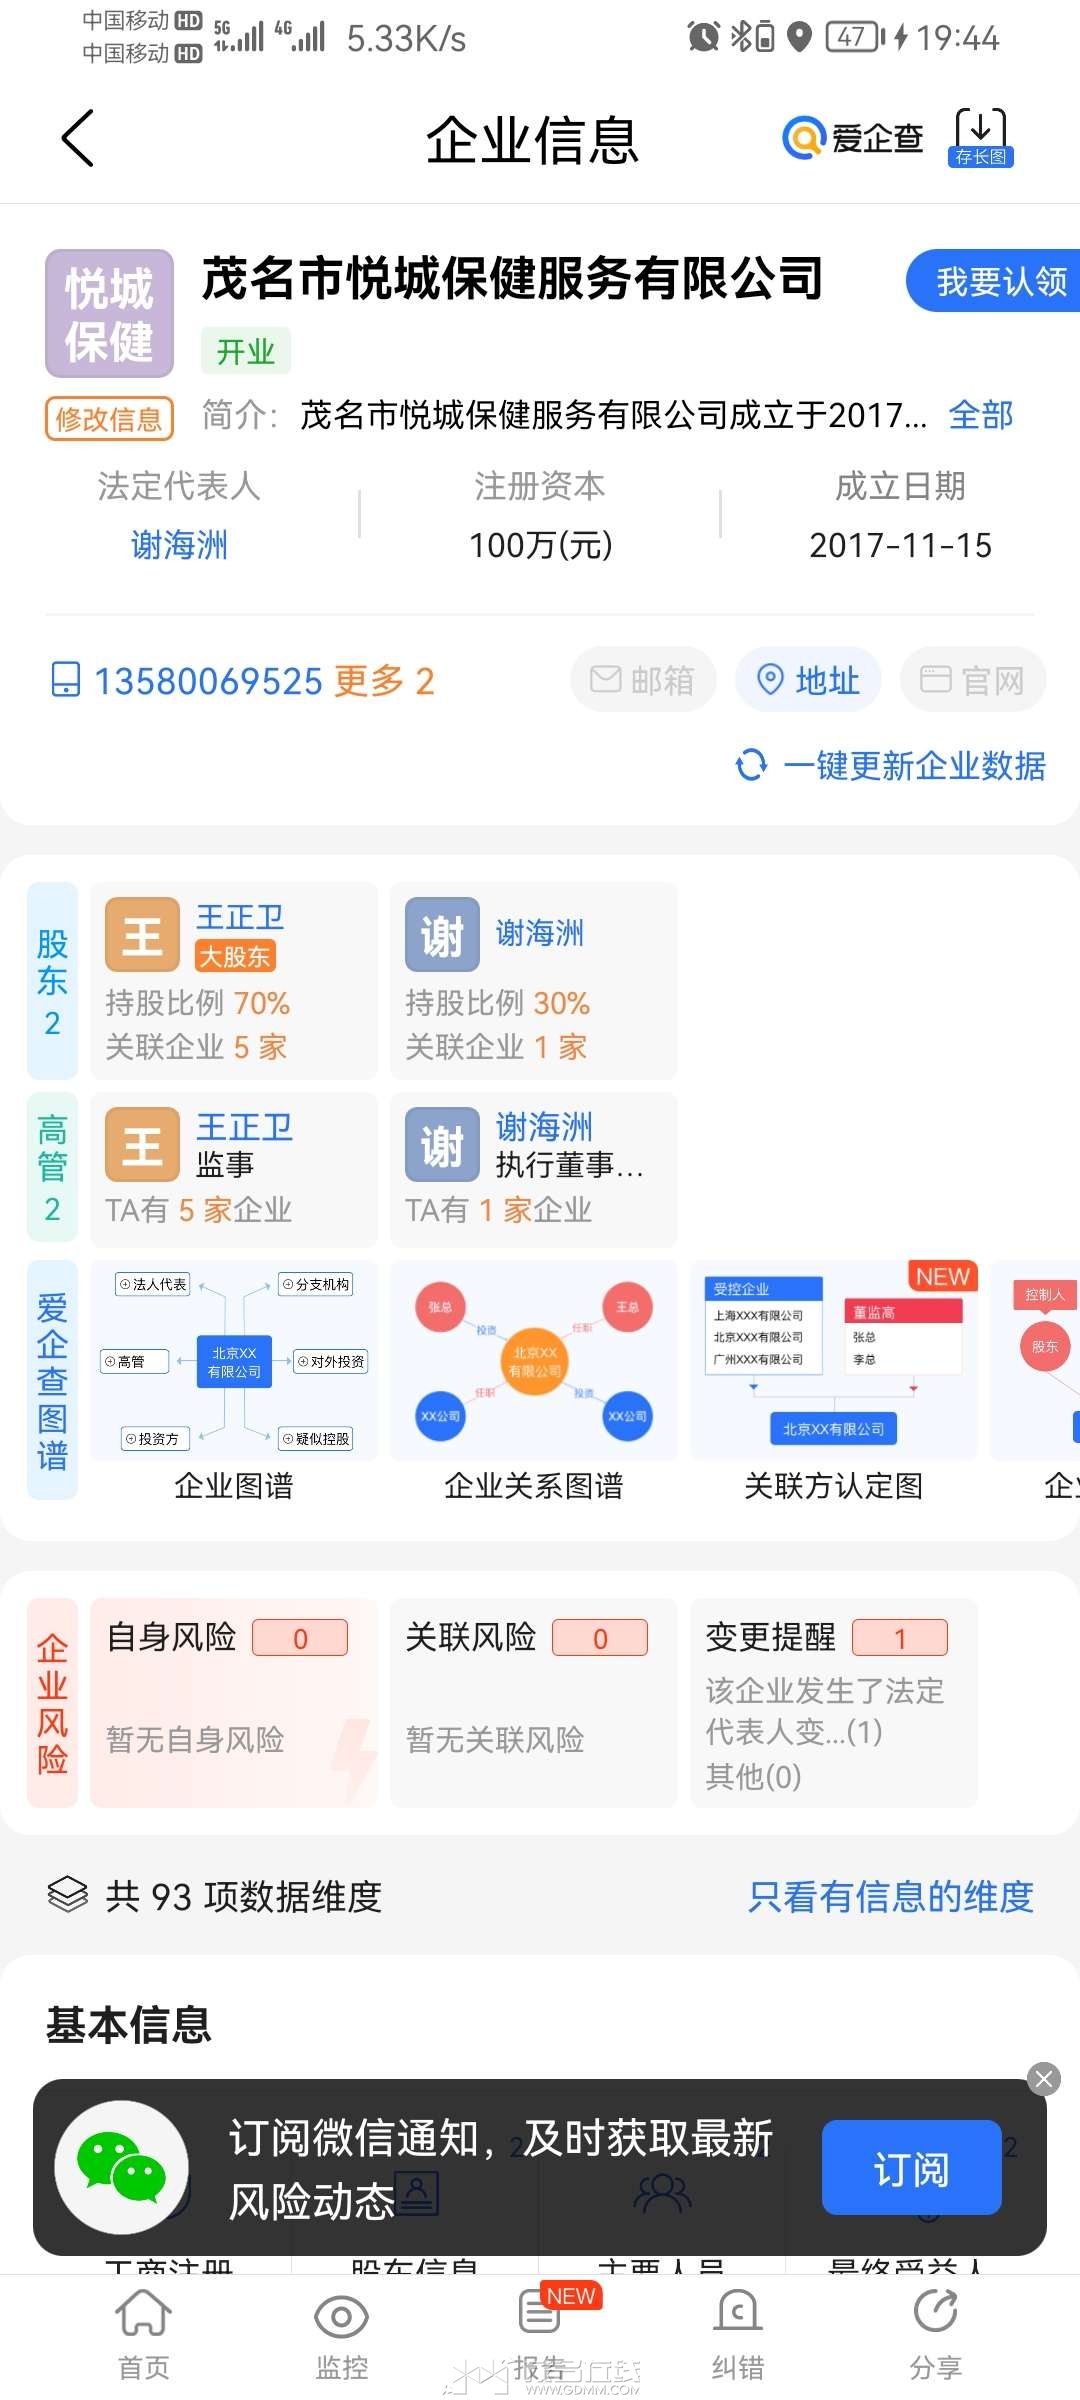Tap the 爱企查 logo in header
The height and width of the screenshot is (2400, 1080).
point(853,138)
